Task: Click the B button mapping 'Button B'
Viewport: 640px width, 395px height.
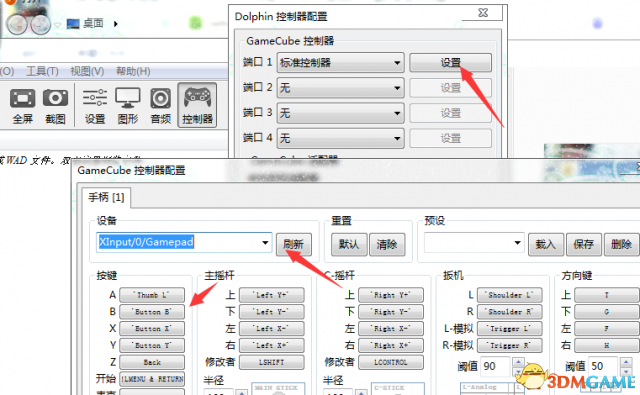Action: click(152, 312)
